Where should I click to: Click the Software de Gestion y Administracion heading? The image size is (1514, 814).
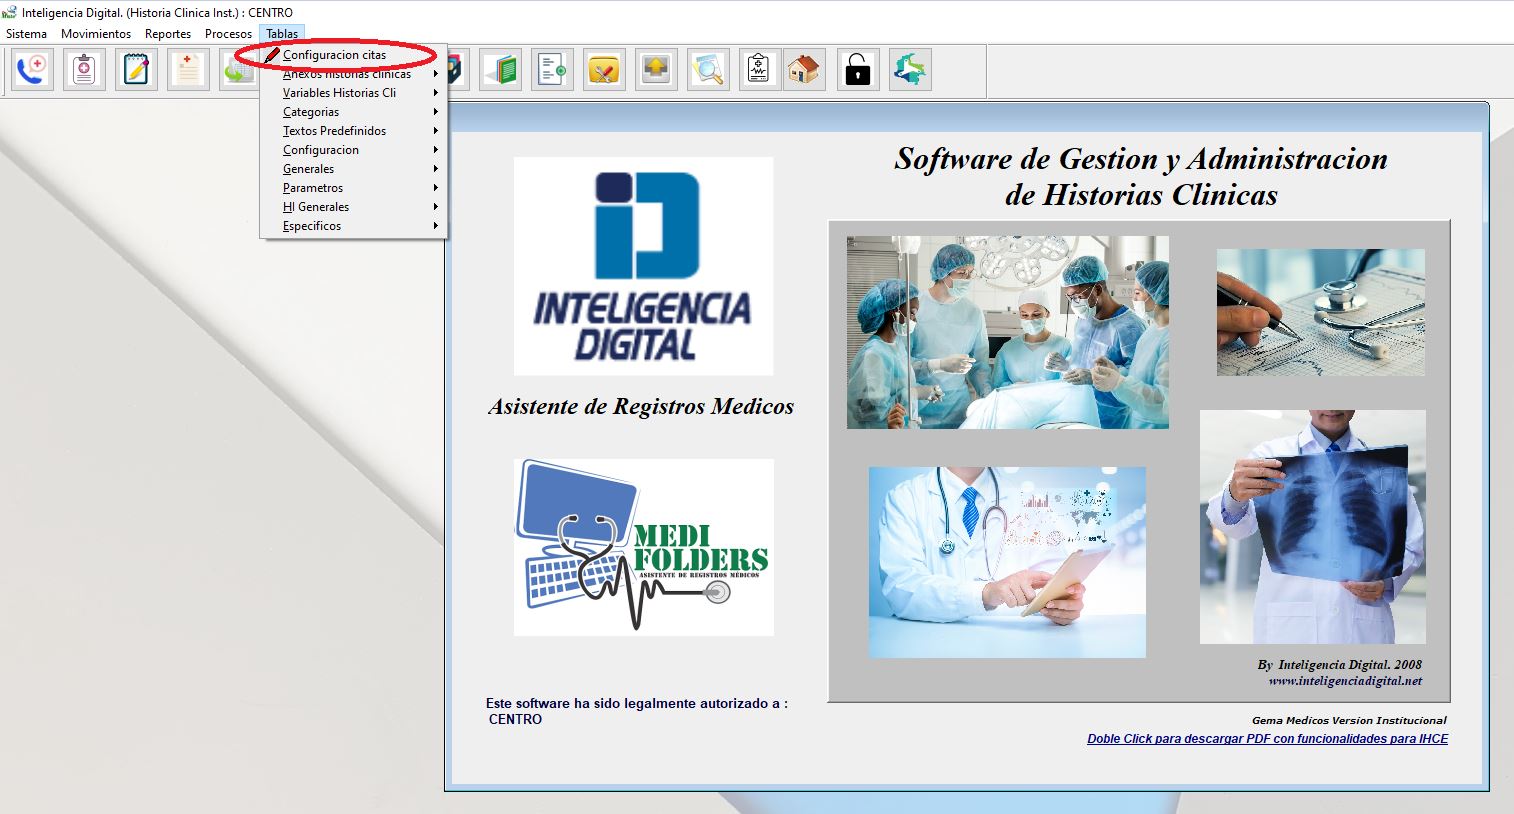click(x=1141, y=176)
